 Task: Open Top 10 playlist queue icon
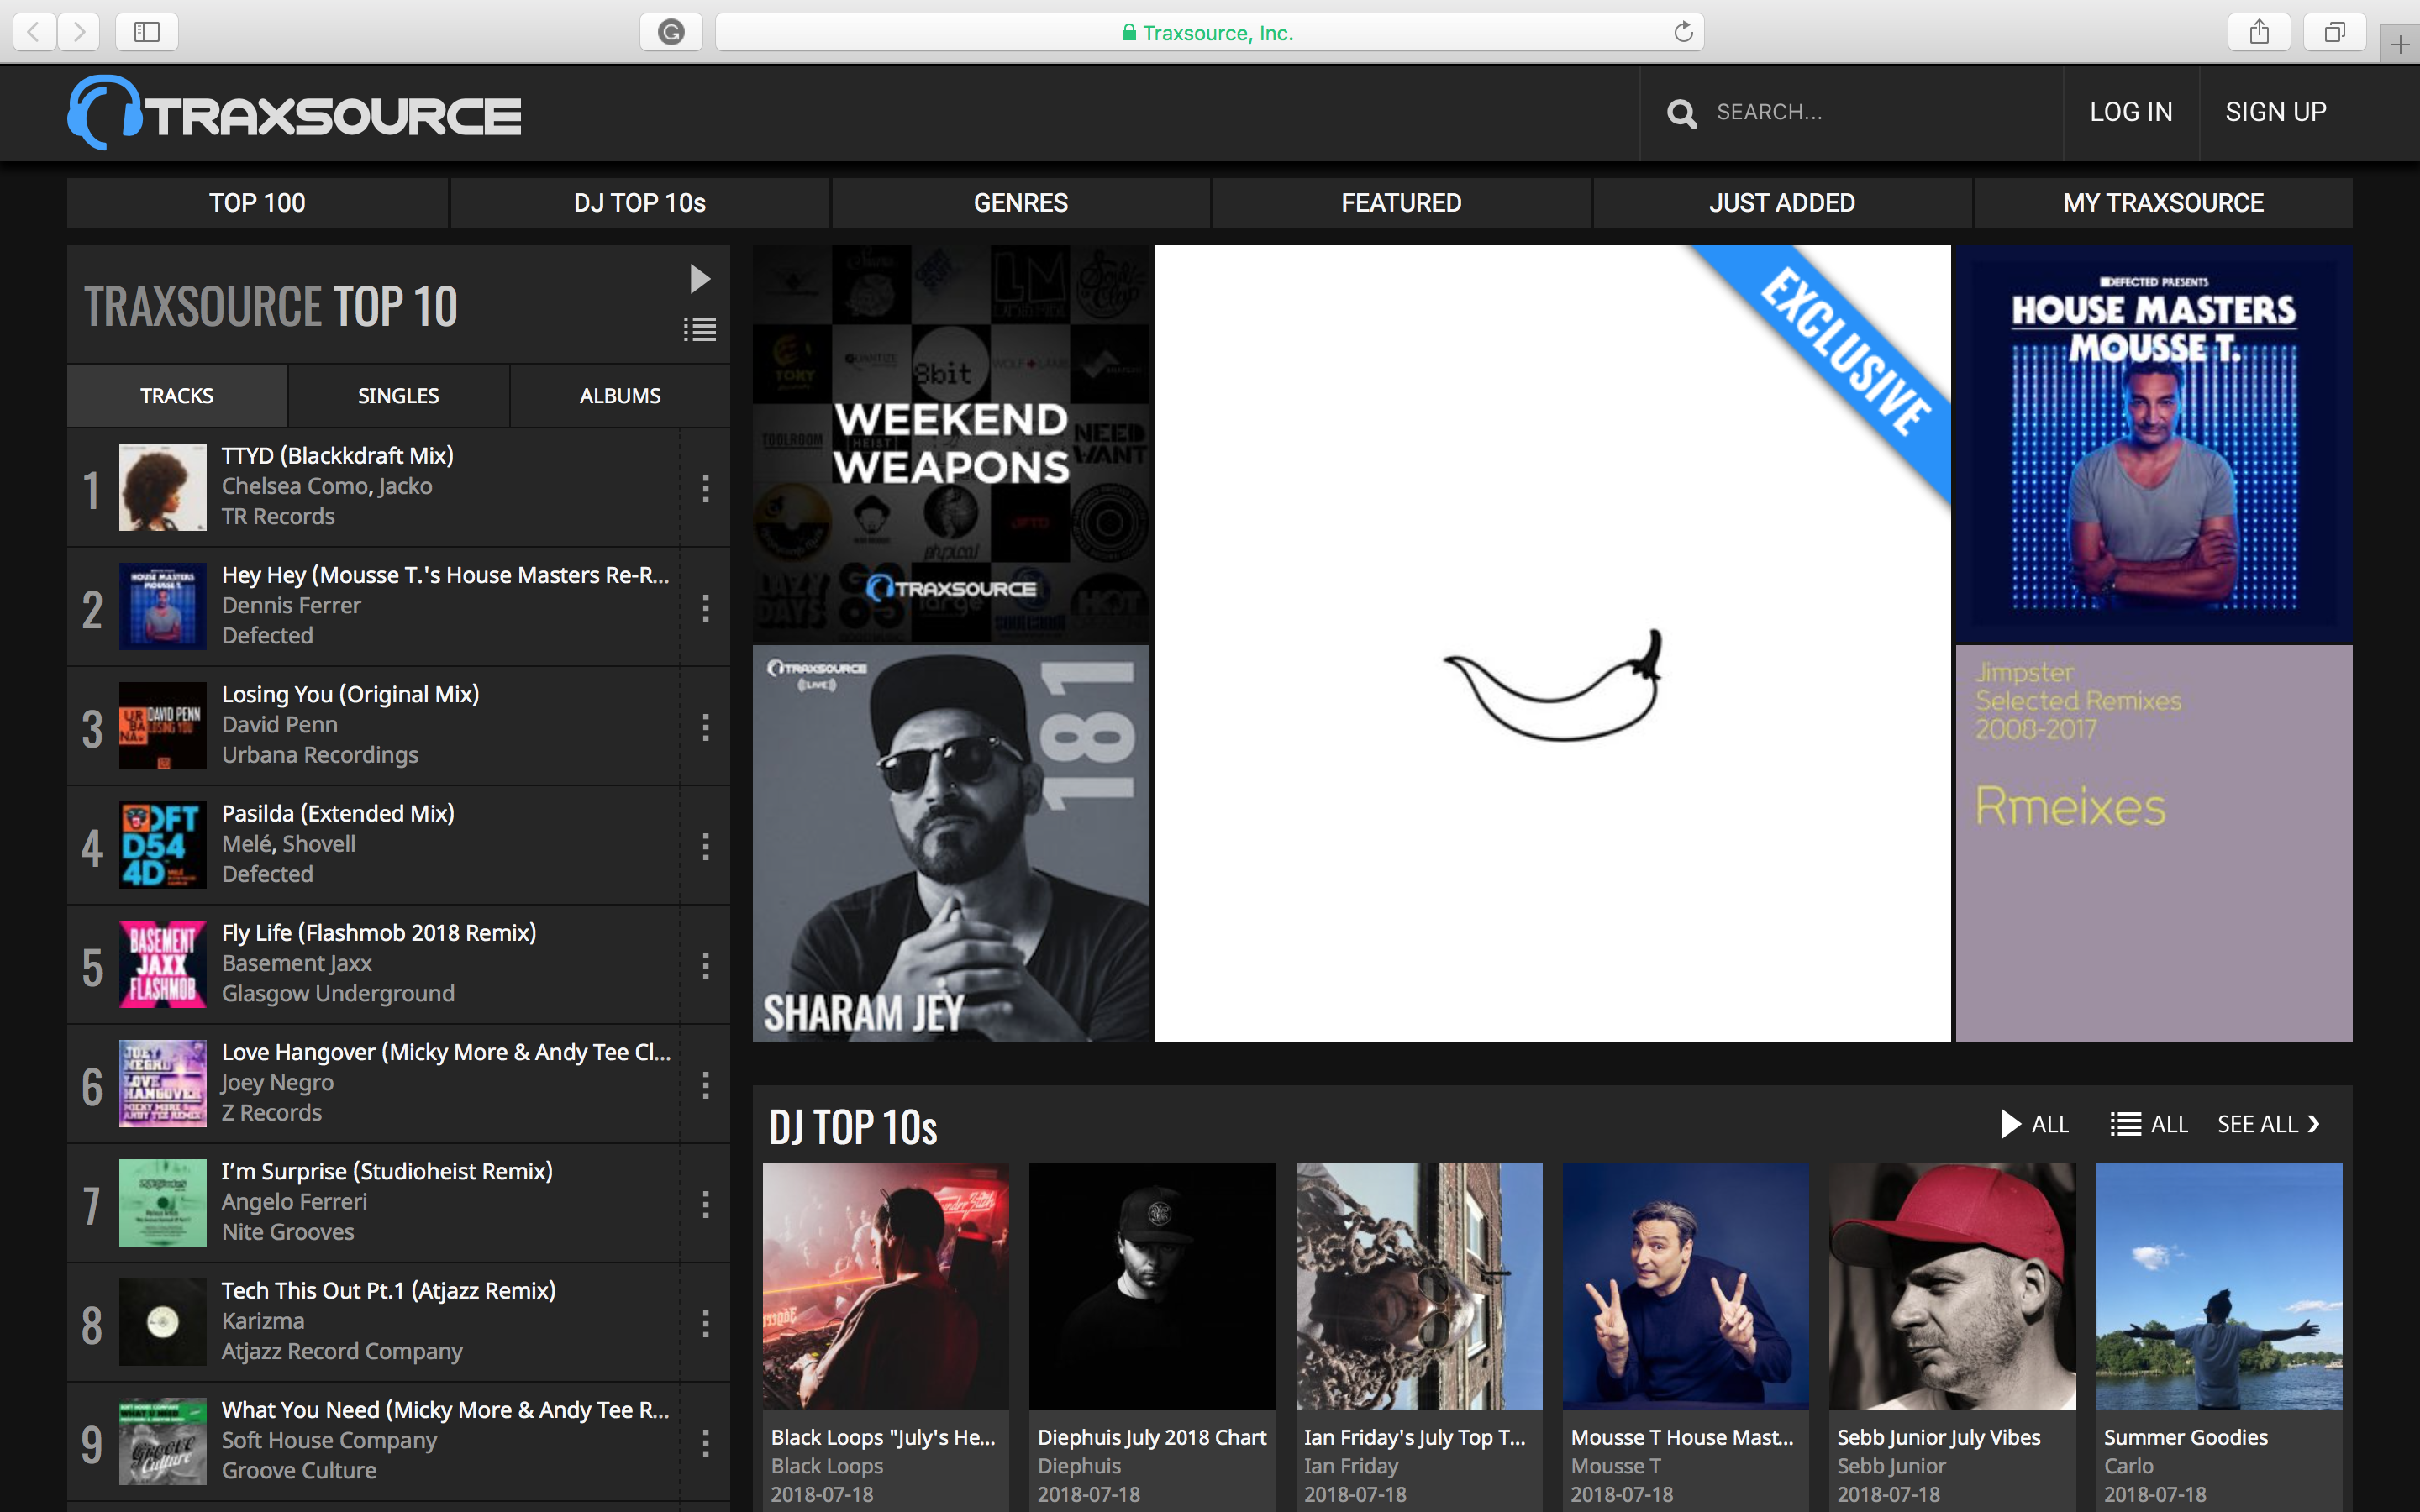(x=700, y=329)
